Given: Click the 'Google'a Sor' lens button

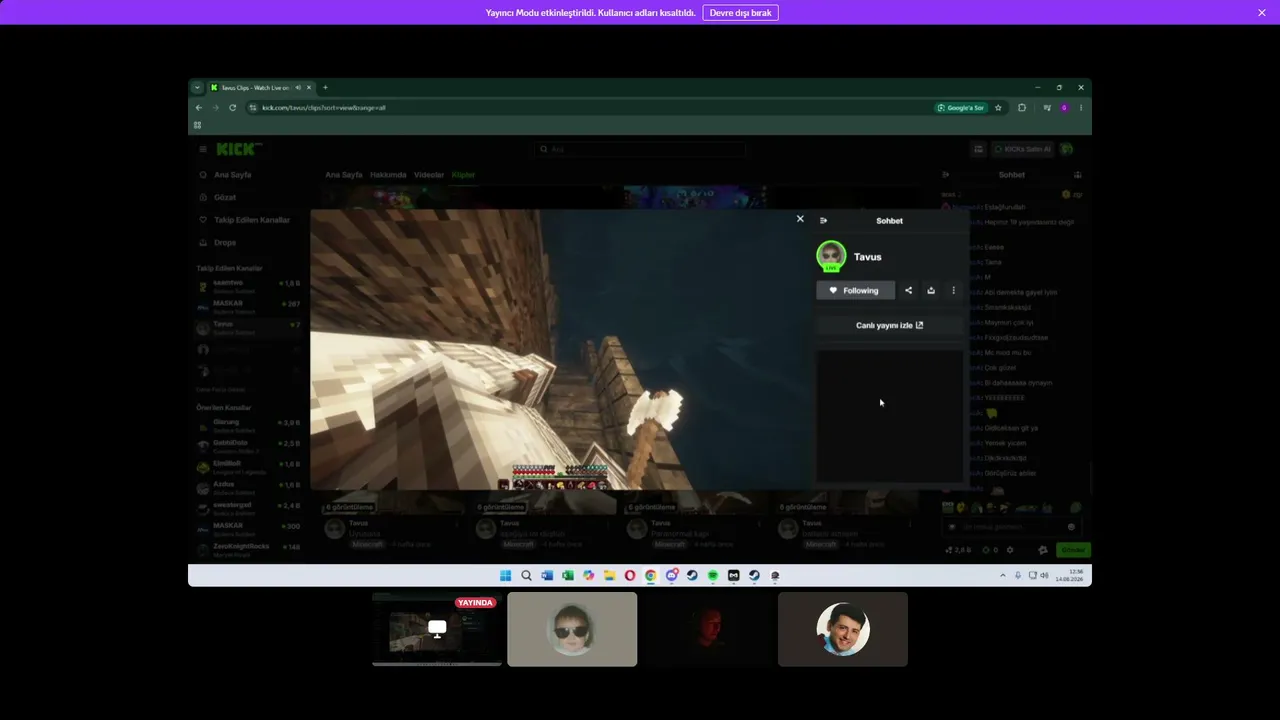Looking at the screenshot, I should point(961,108).
